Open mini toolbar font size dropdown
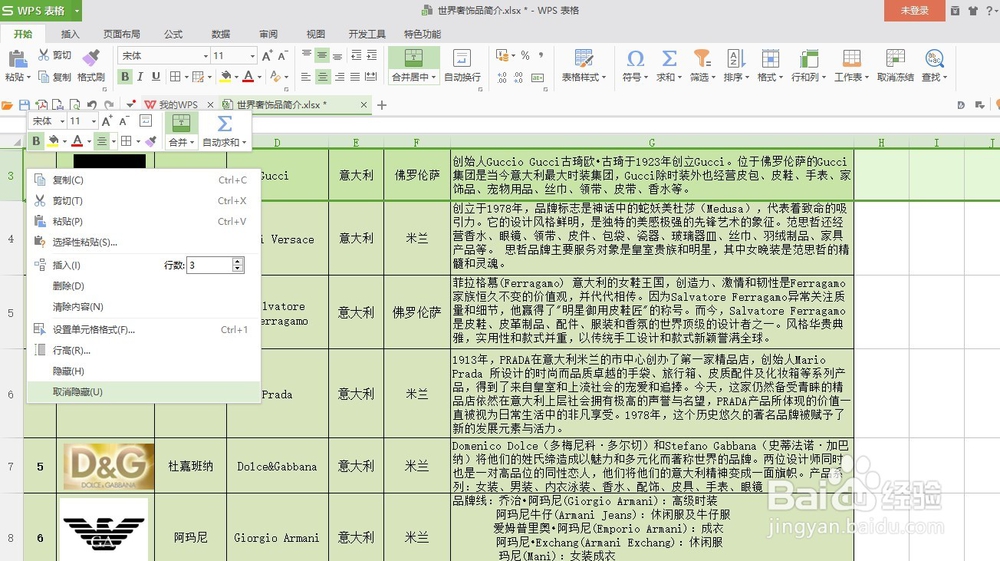1000x561 pixels. (94, 121)
